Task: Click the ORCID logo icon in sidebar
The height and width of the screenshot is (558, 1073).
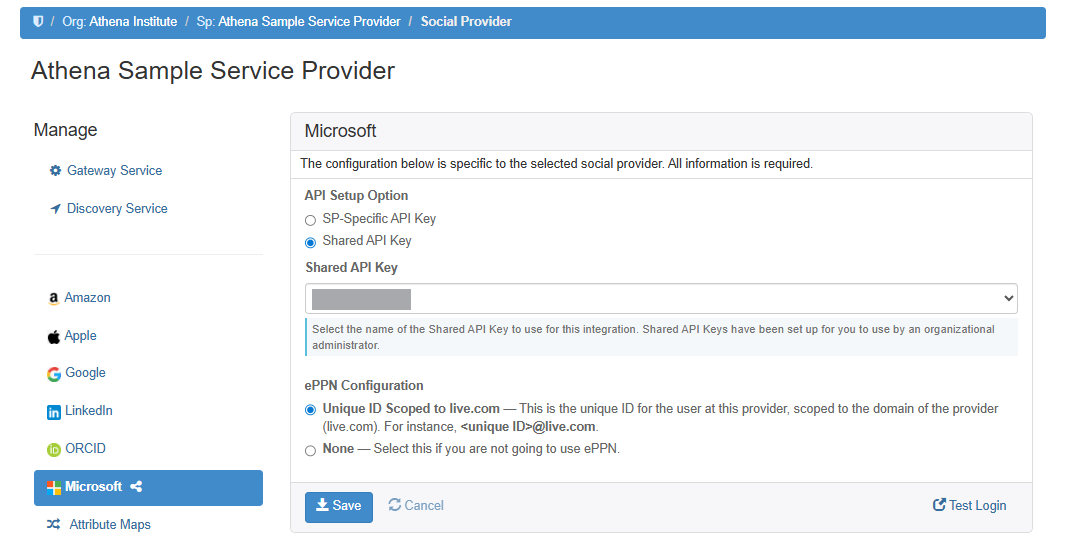Action: 54,450
